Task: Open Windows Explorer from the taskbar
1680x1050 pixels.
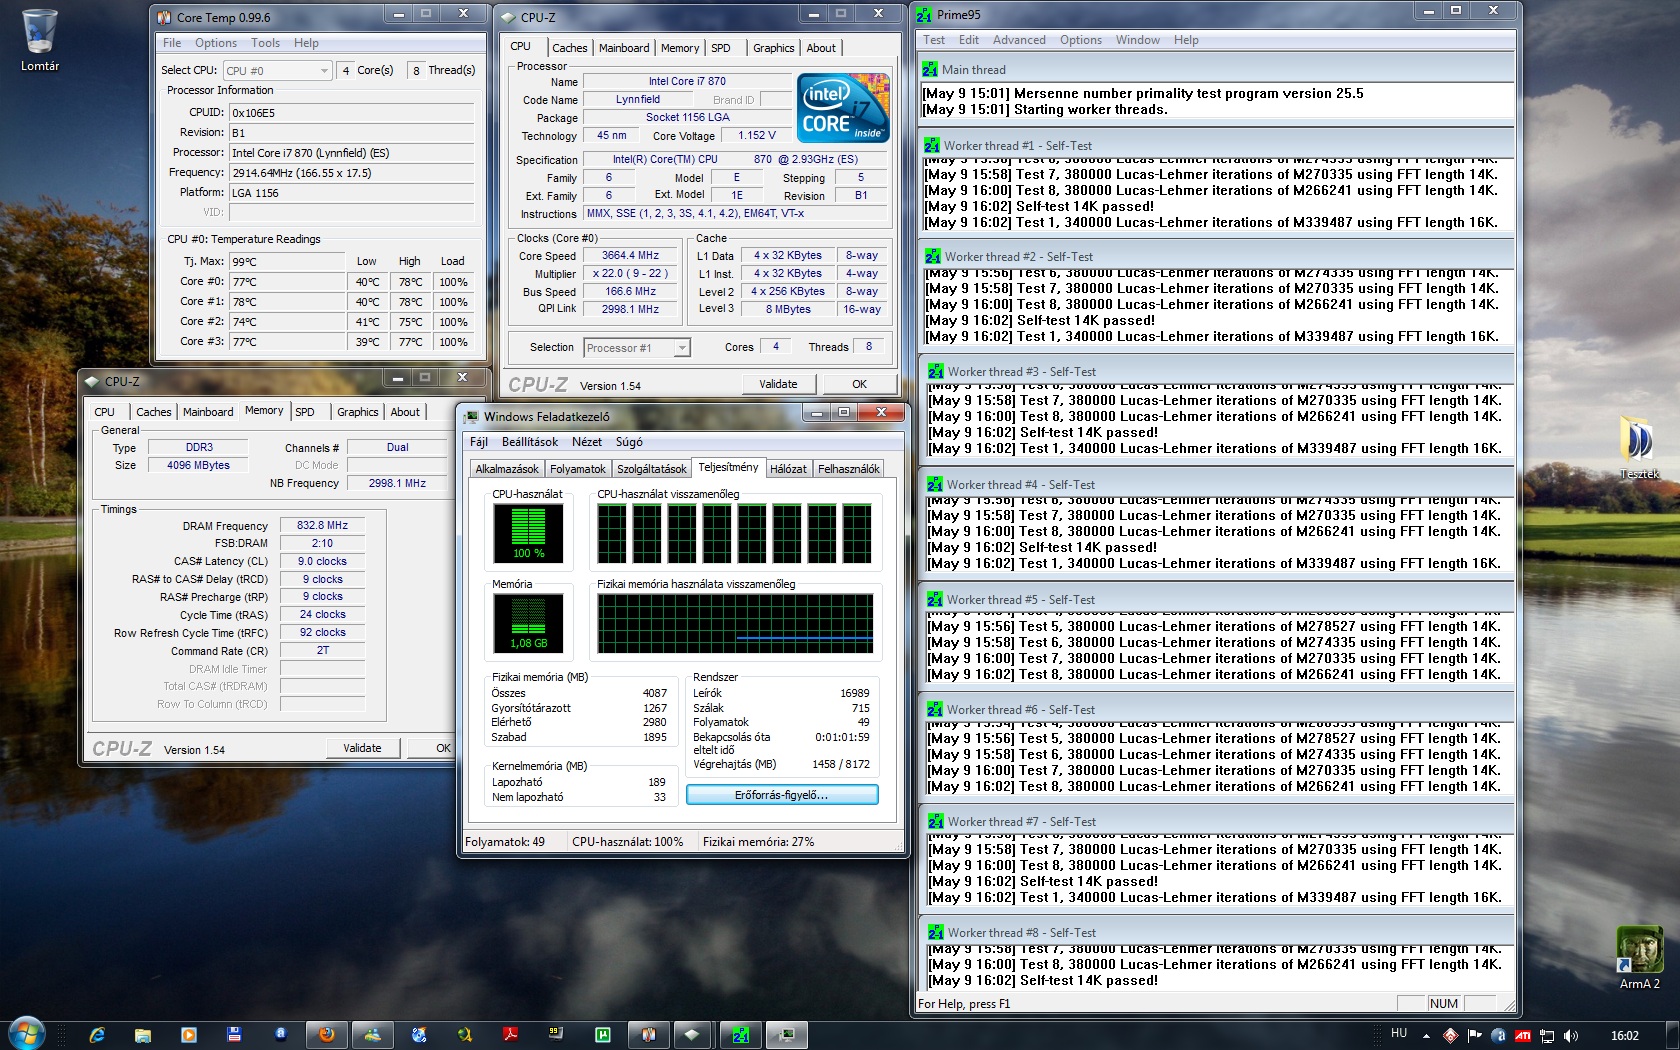Action: pos(143,1035)
